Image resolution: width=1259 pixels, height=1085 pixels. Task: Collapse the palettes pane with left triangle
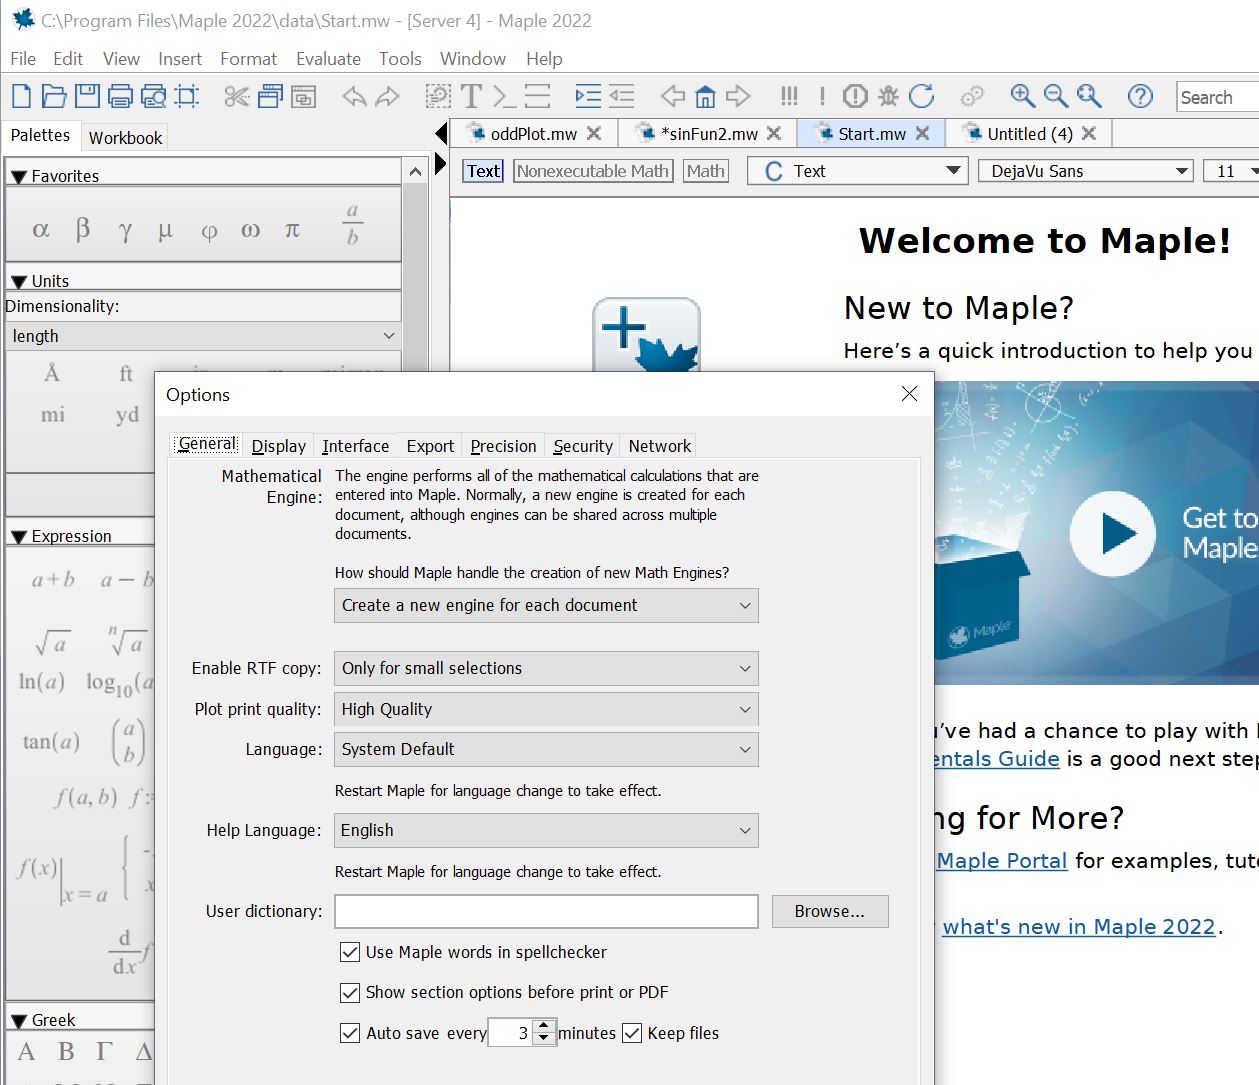pos(441,134)
